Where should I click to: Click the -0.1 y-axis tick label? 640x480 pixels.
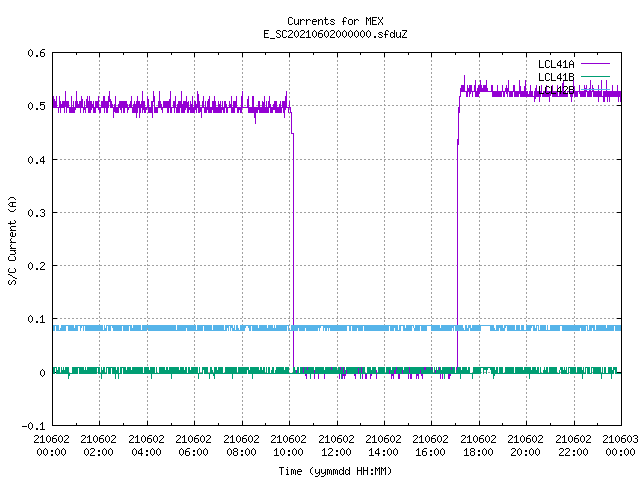click(x=33, y=426)
